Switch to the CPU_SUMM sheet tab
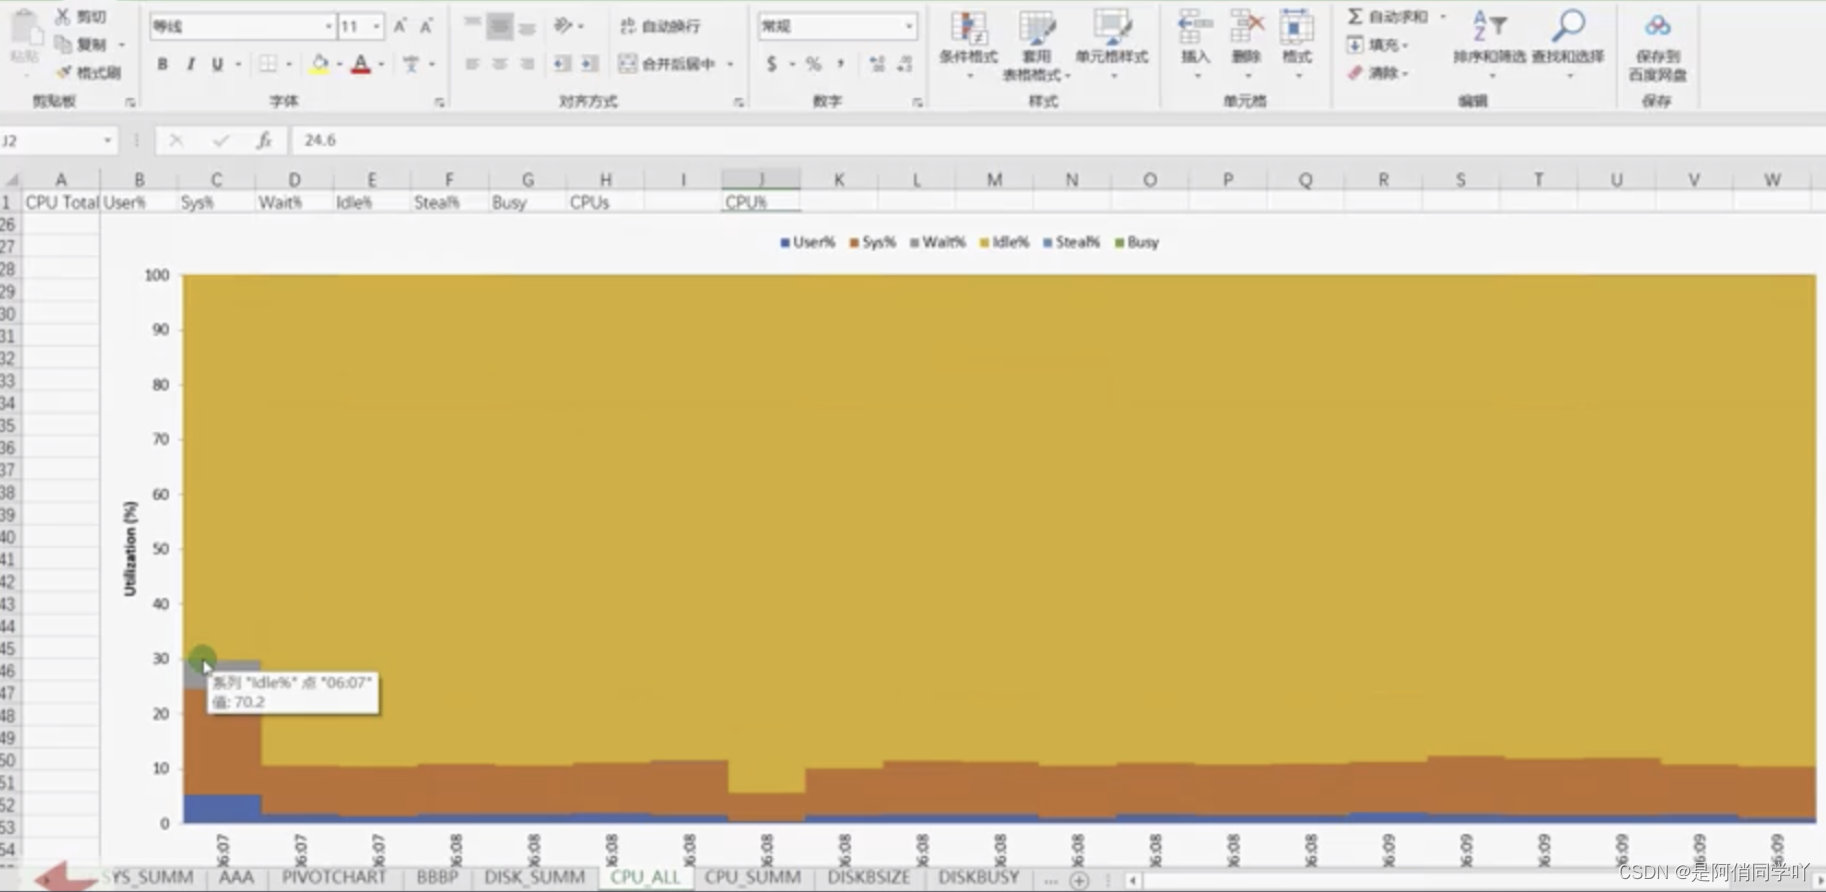This screenshot has width=1826, height=892. [x=752, y=877]
